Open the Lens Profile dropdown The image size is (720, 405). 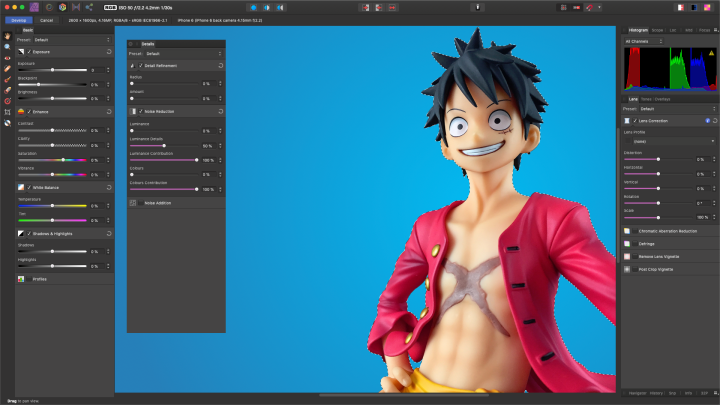coord(674,141)
